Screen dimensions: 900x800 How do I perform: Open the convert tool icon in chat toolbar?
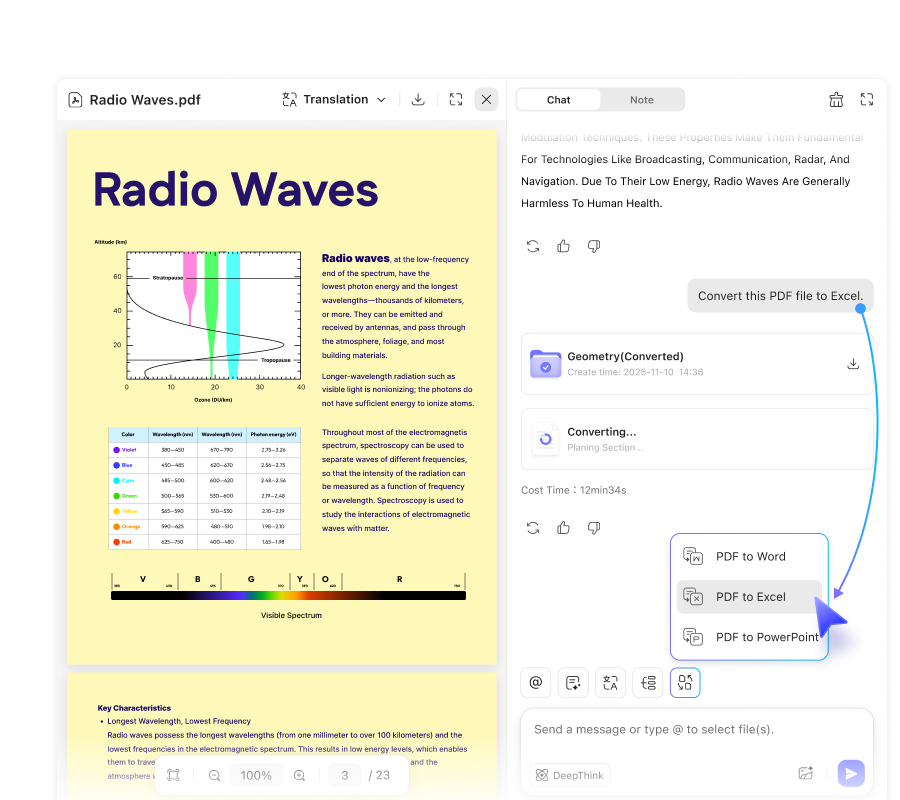(684, 682)
